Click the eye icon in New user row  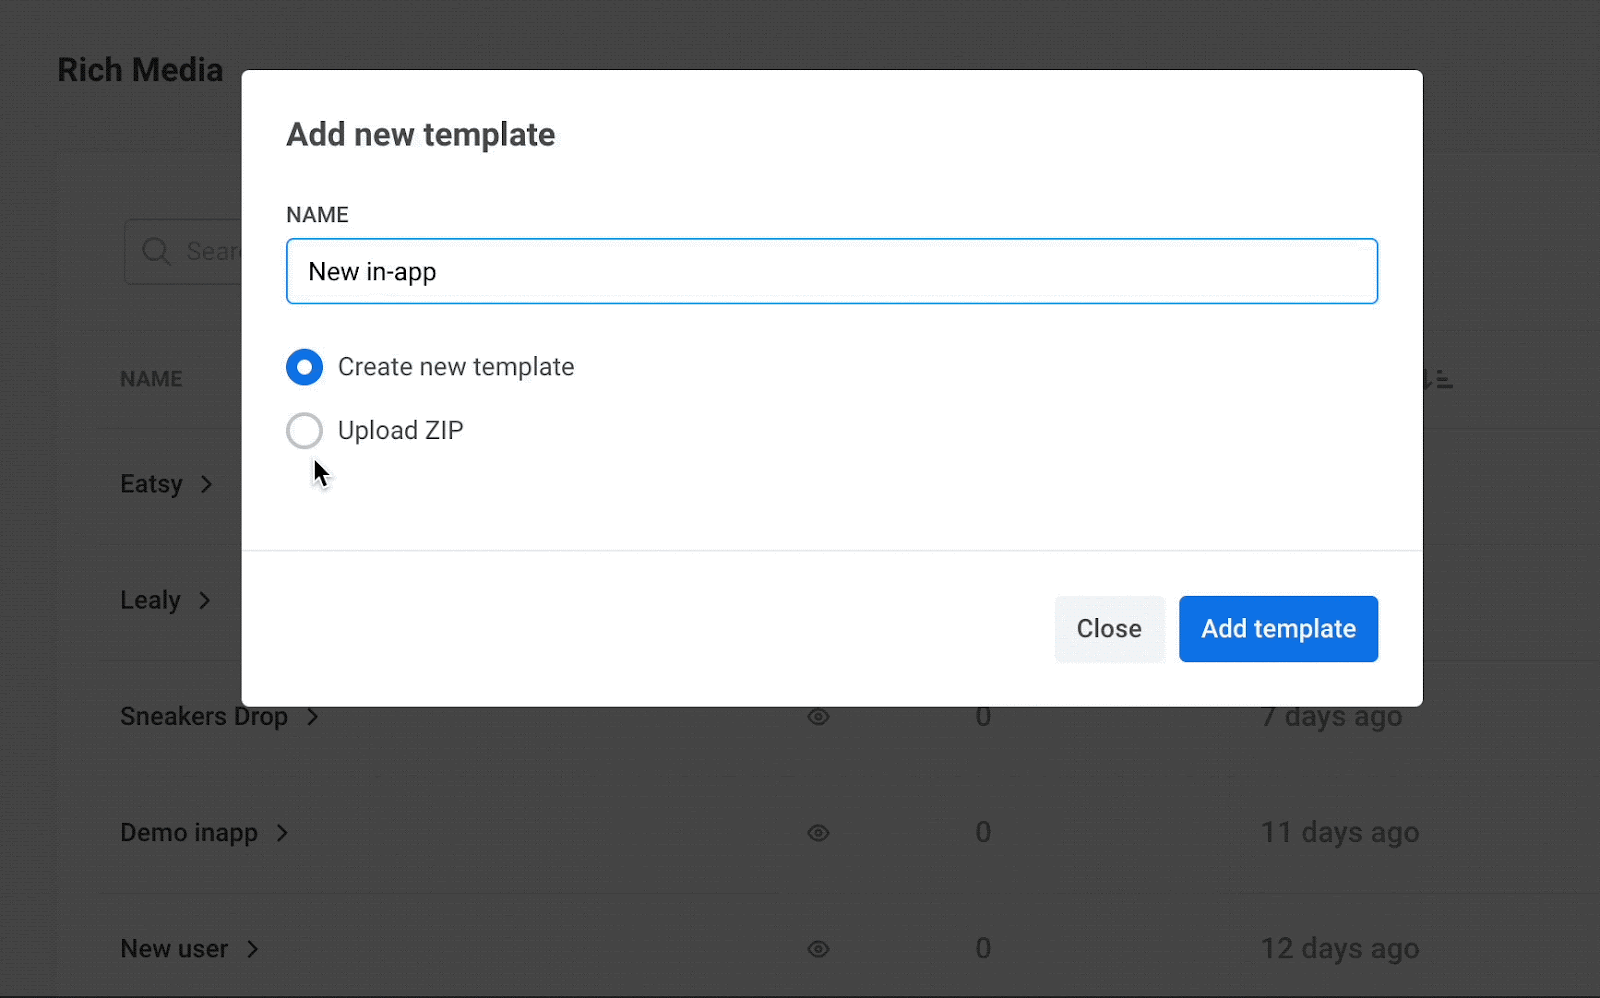coord(818,949)
